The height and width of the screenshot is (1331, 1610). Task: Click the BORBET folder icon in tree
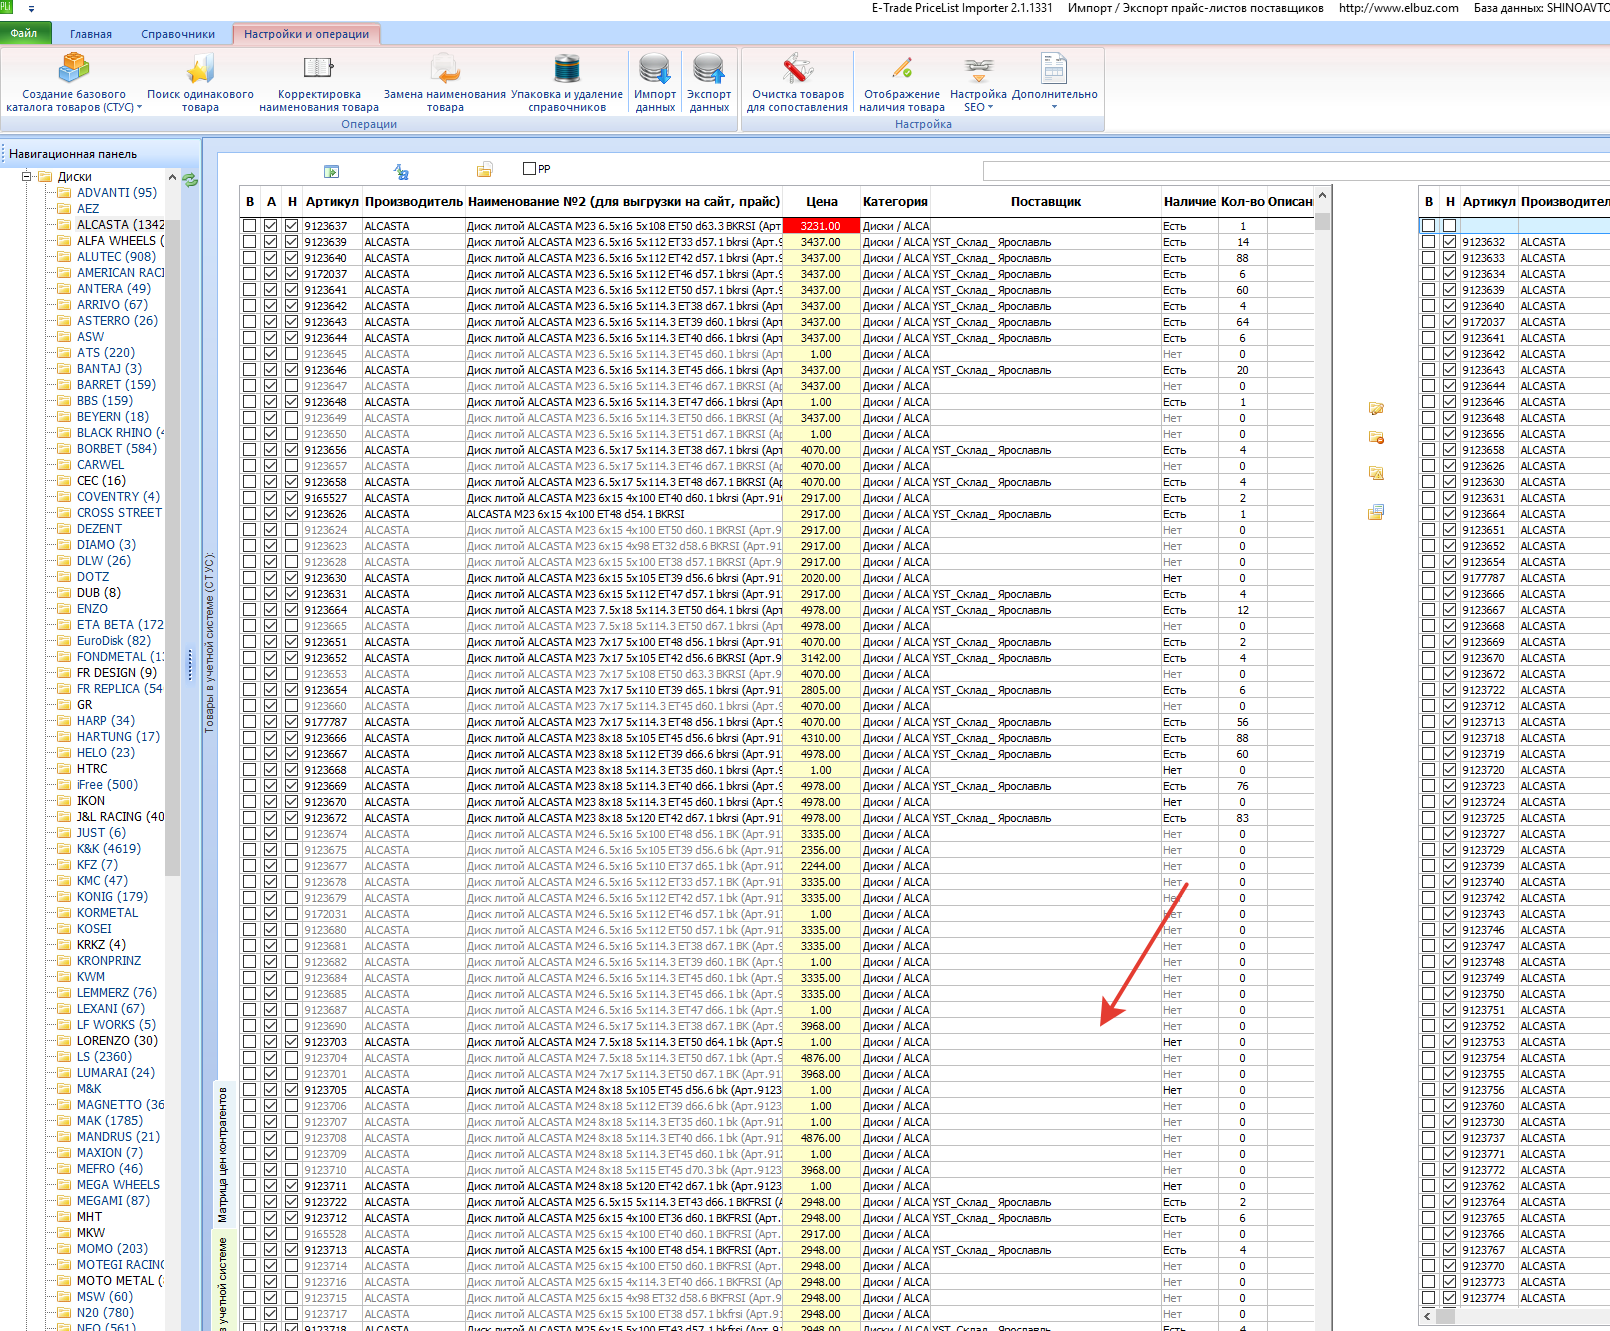point(65,449)
